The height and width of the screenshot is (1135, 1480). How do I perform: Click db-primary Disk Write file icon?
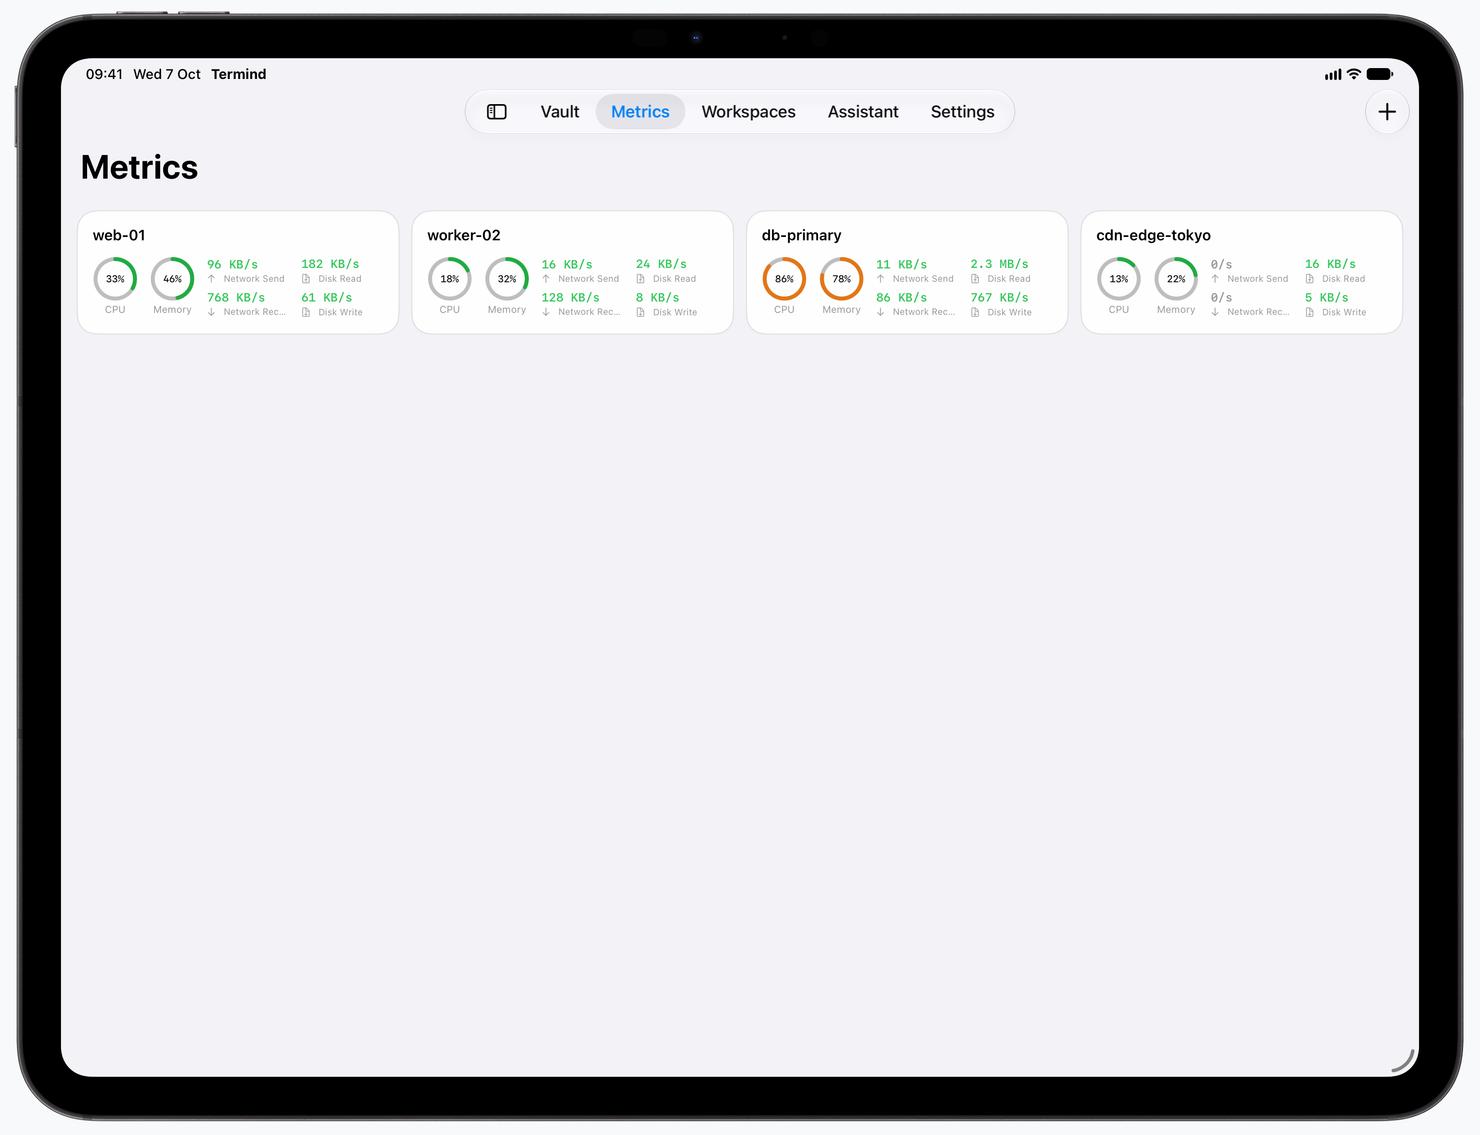pos(975,312)
